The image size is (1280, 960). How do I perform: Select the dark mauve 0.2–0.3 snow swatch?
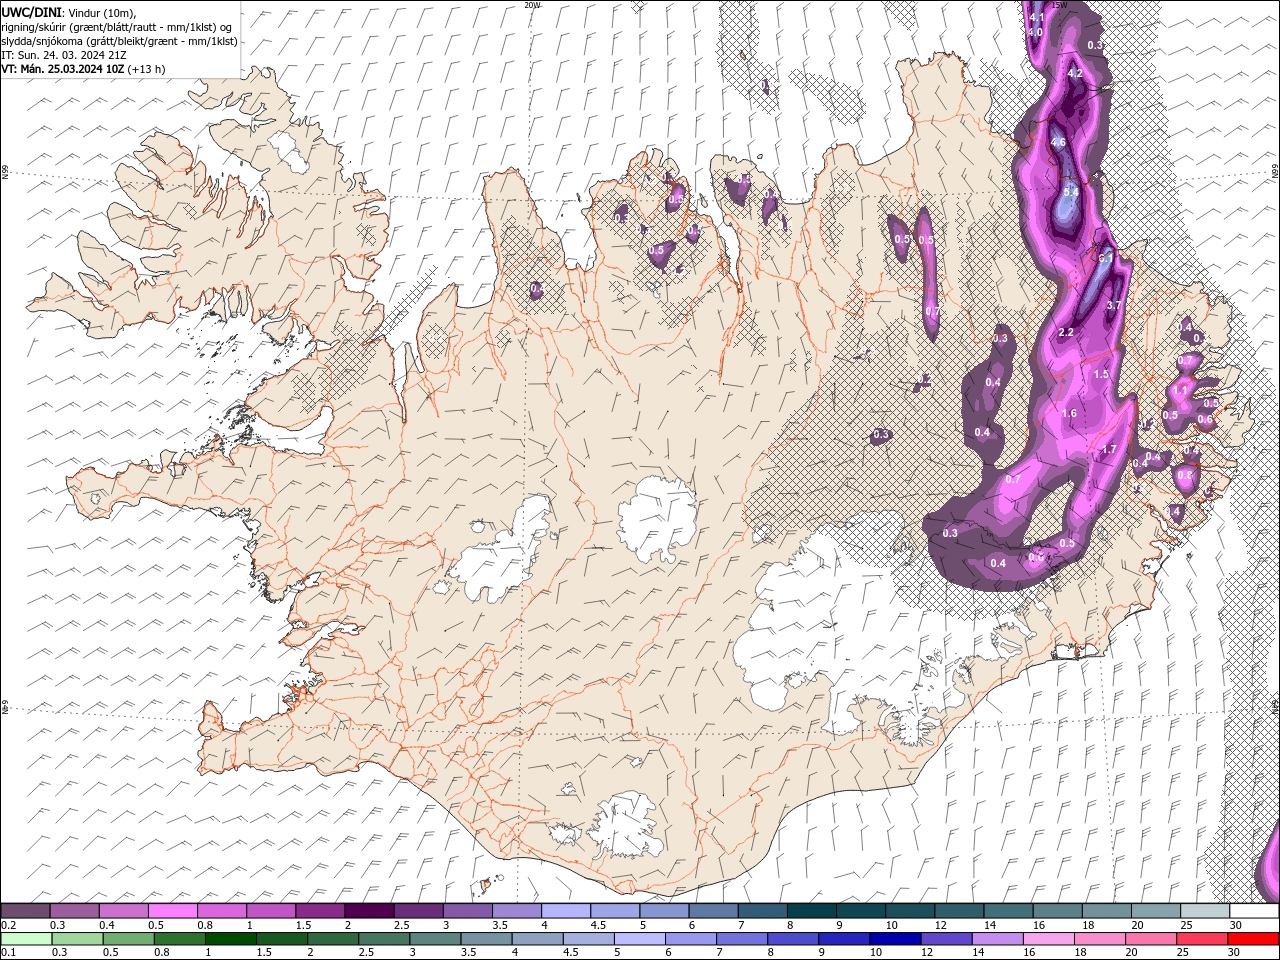click(25, 911)
